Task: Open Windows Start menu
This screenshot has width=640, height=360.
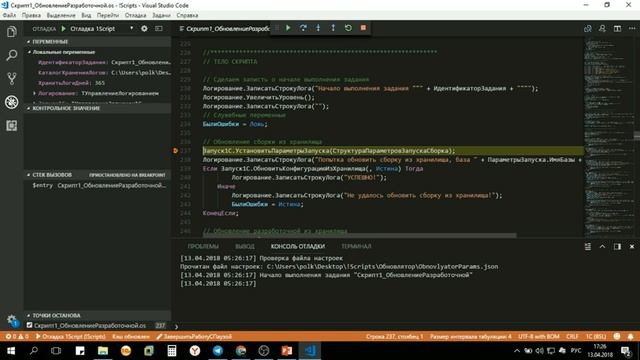Action: (11, 351)
